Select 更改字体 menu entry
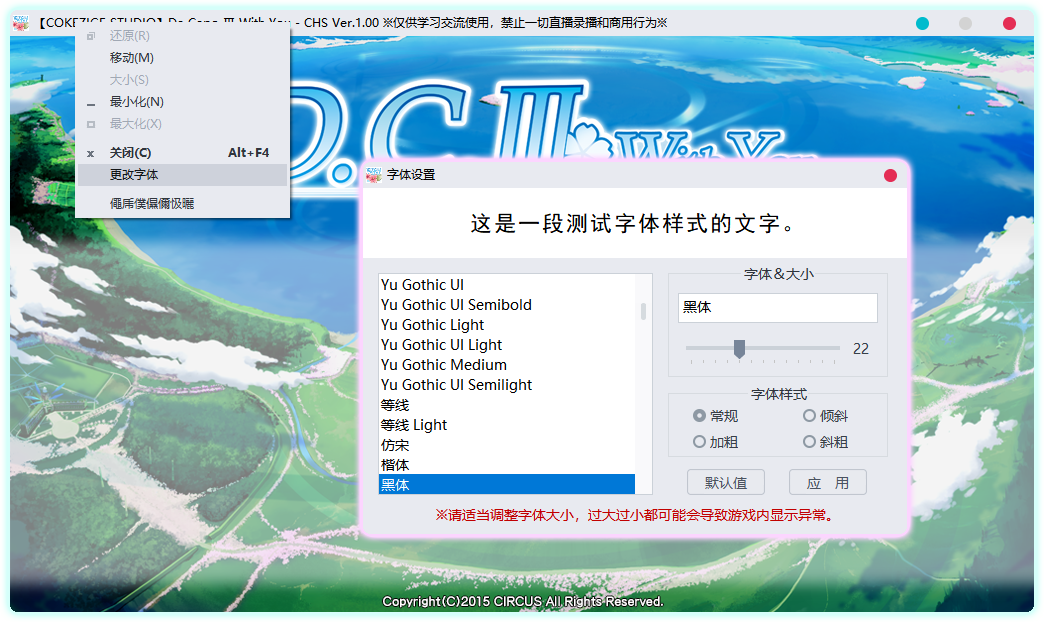1044x622 pixels. 182,175
